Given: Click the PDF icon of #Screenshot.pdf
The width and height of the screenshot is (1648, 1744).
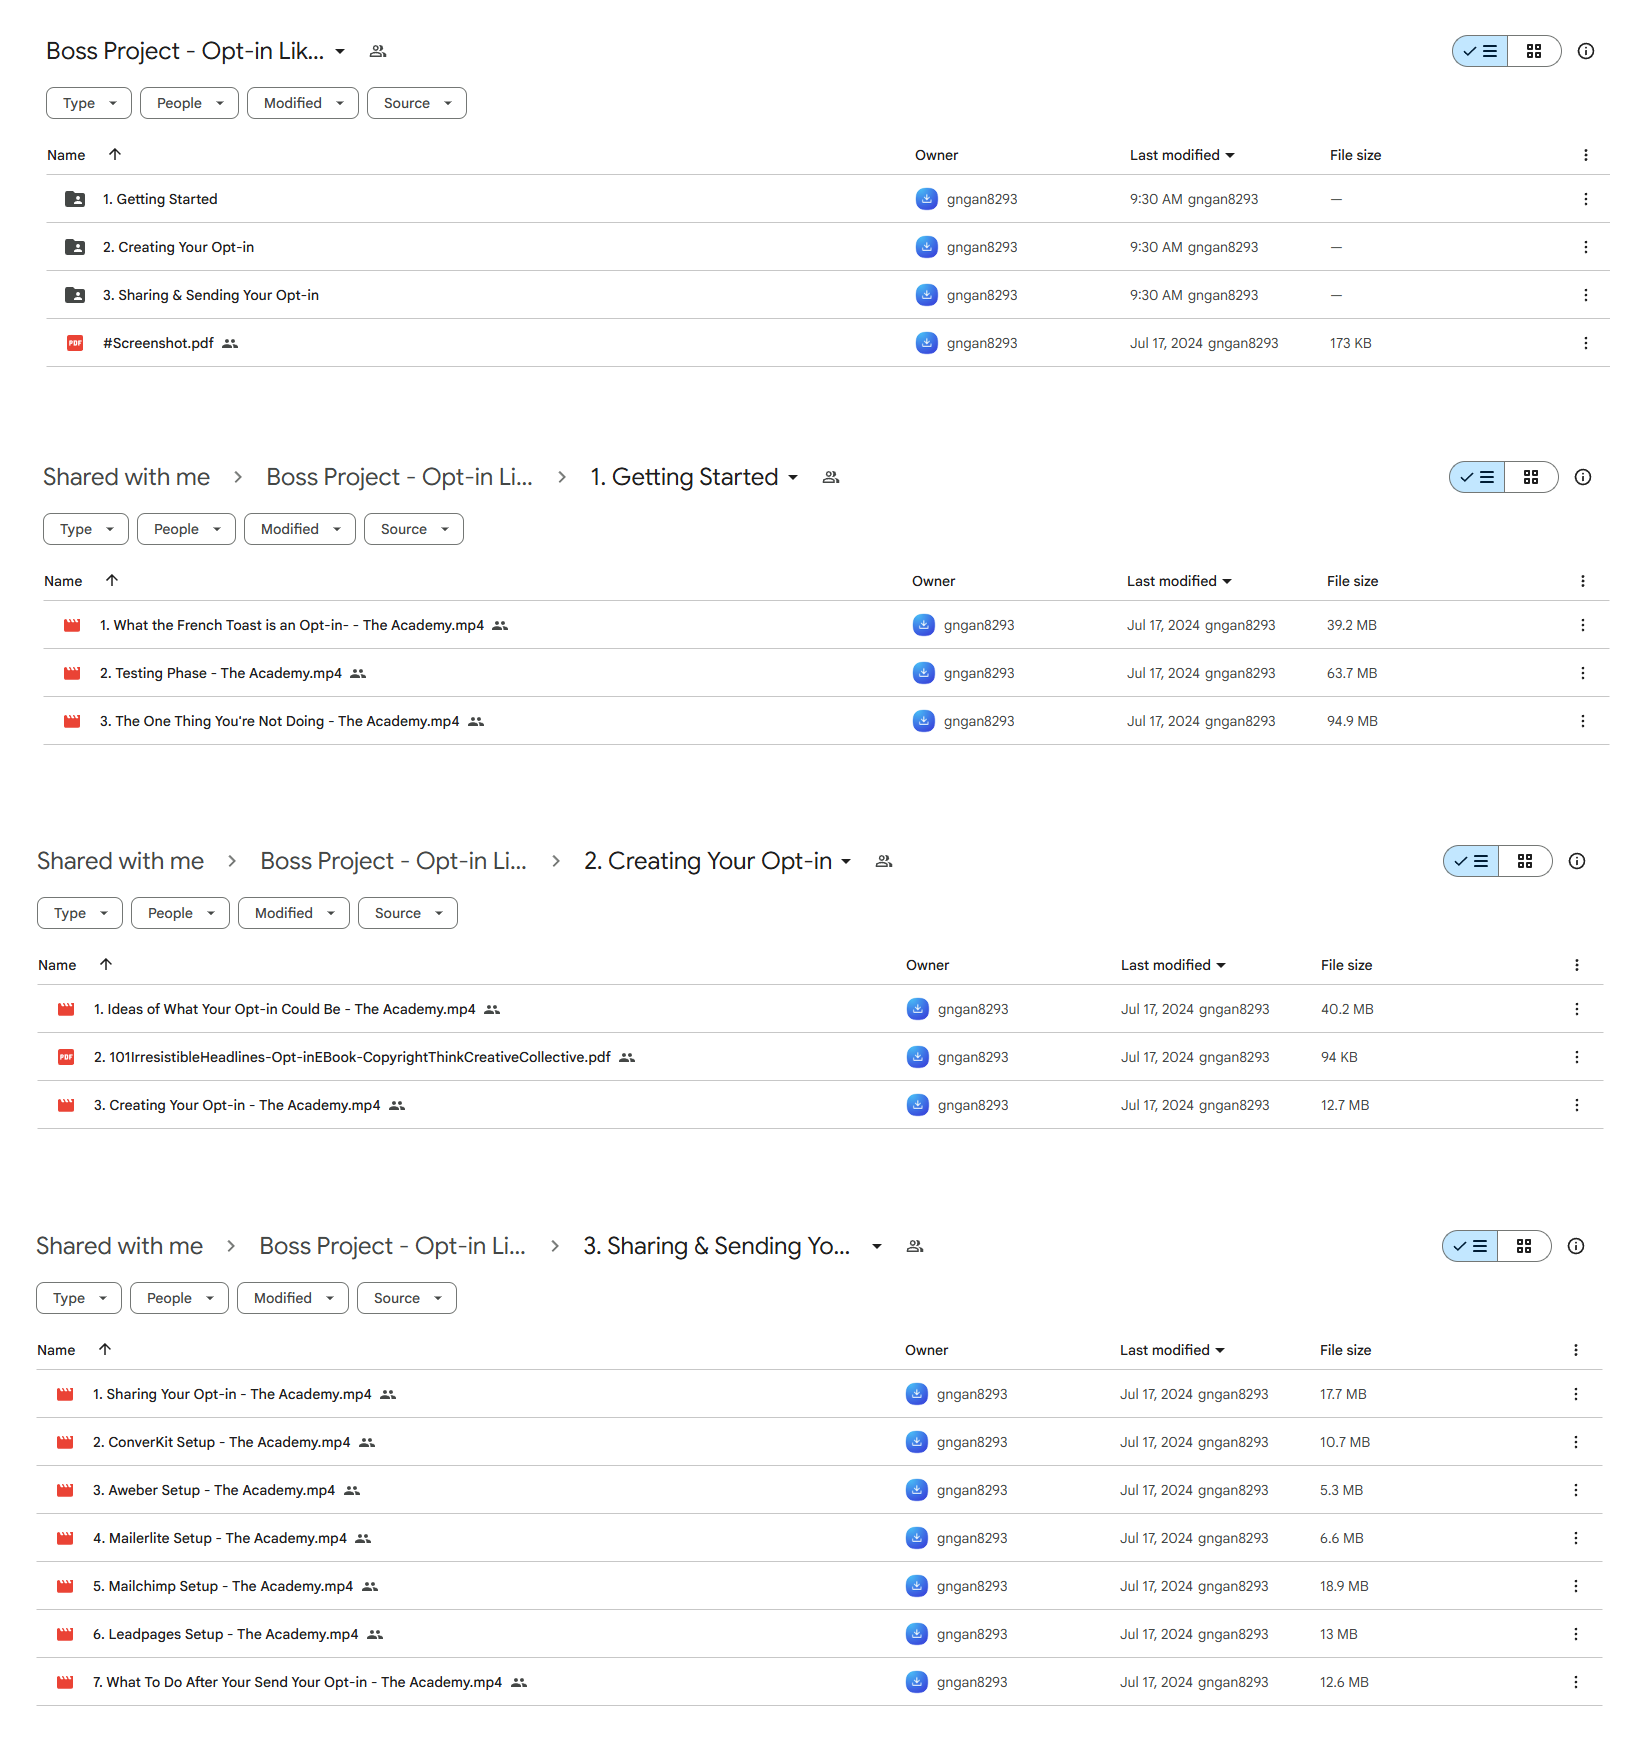Looking at the screenshot, I should [75, 343].
